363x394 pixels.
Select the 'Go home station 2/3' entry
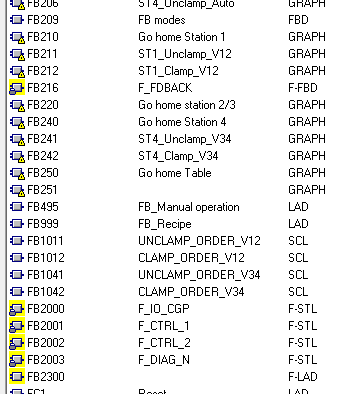tap(187, 105)
